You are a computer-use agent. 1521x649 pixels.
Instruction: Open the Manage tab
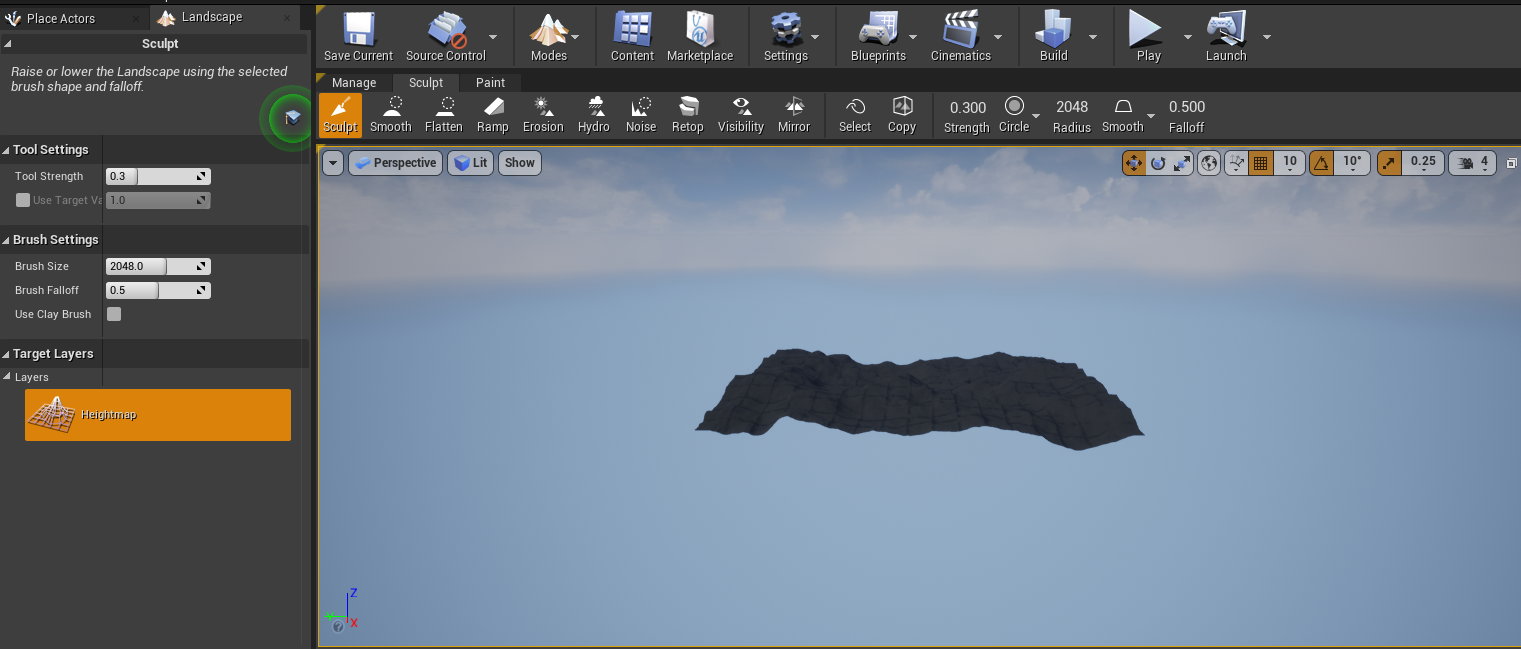click(354, 82)
